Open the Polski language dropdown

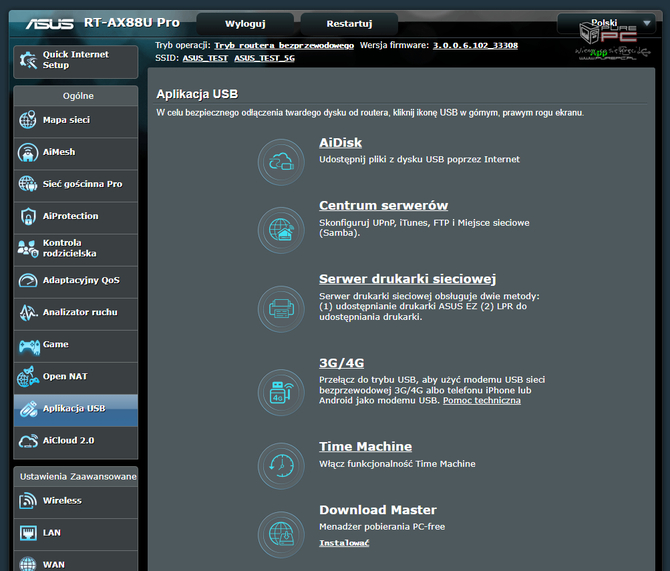[x=606, y=23]
